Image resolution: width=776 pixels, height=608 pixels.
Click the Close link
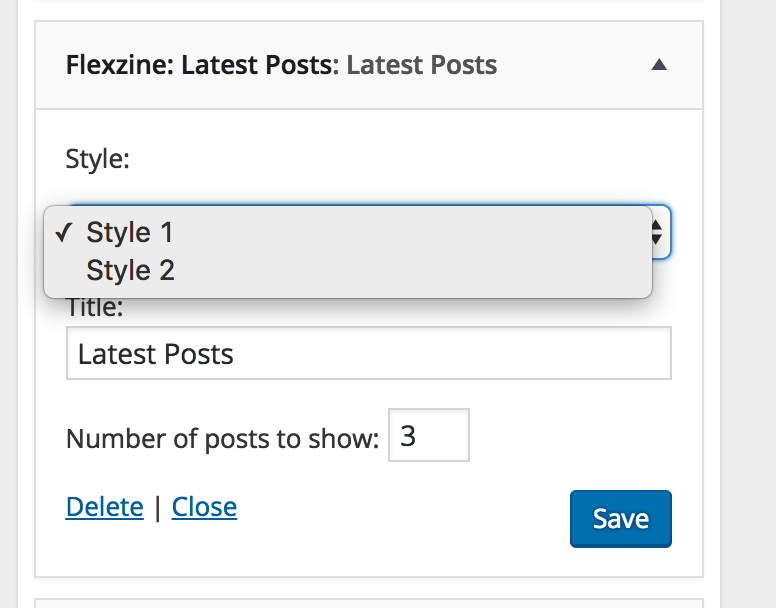[x=204, y=507]
